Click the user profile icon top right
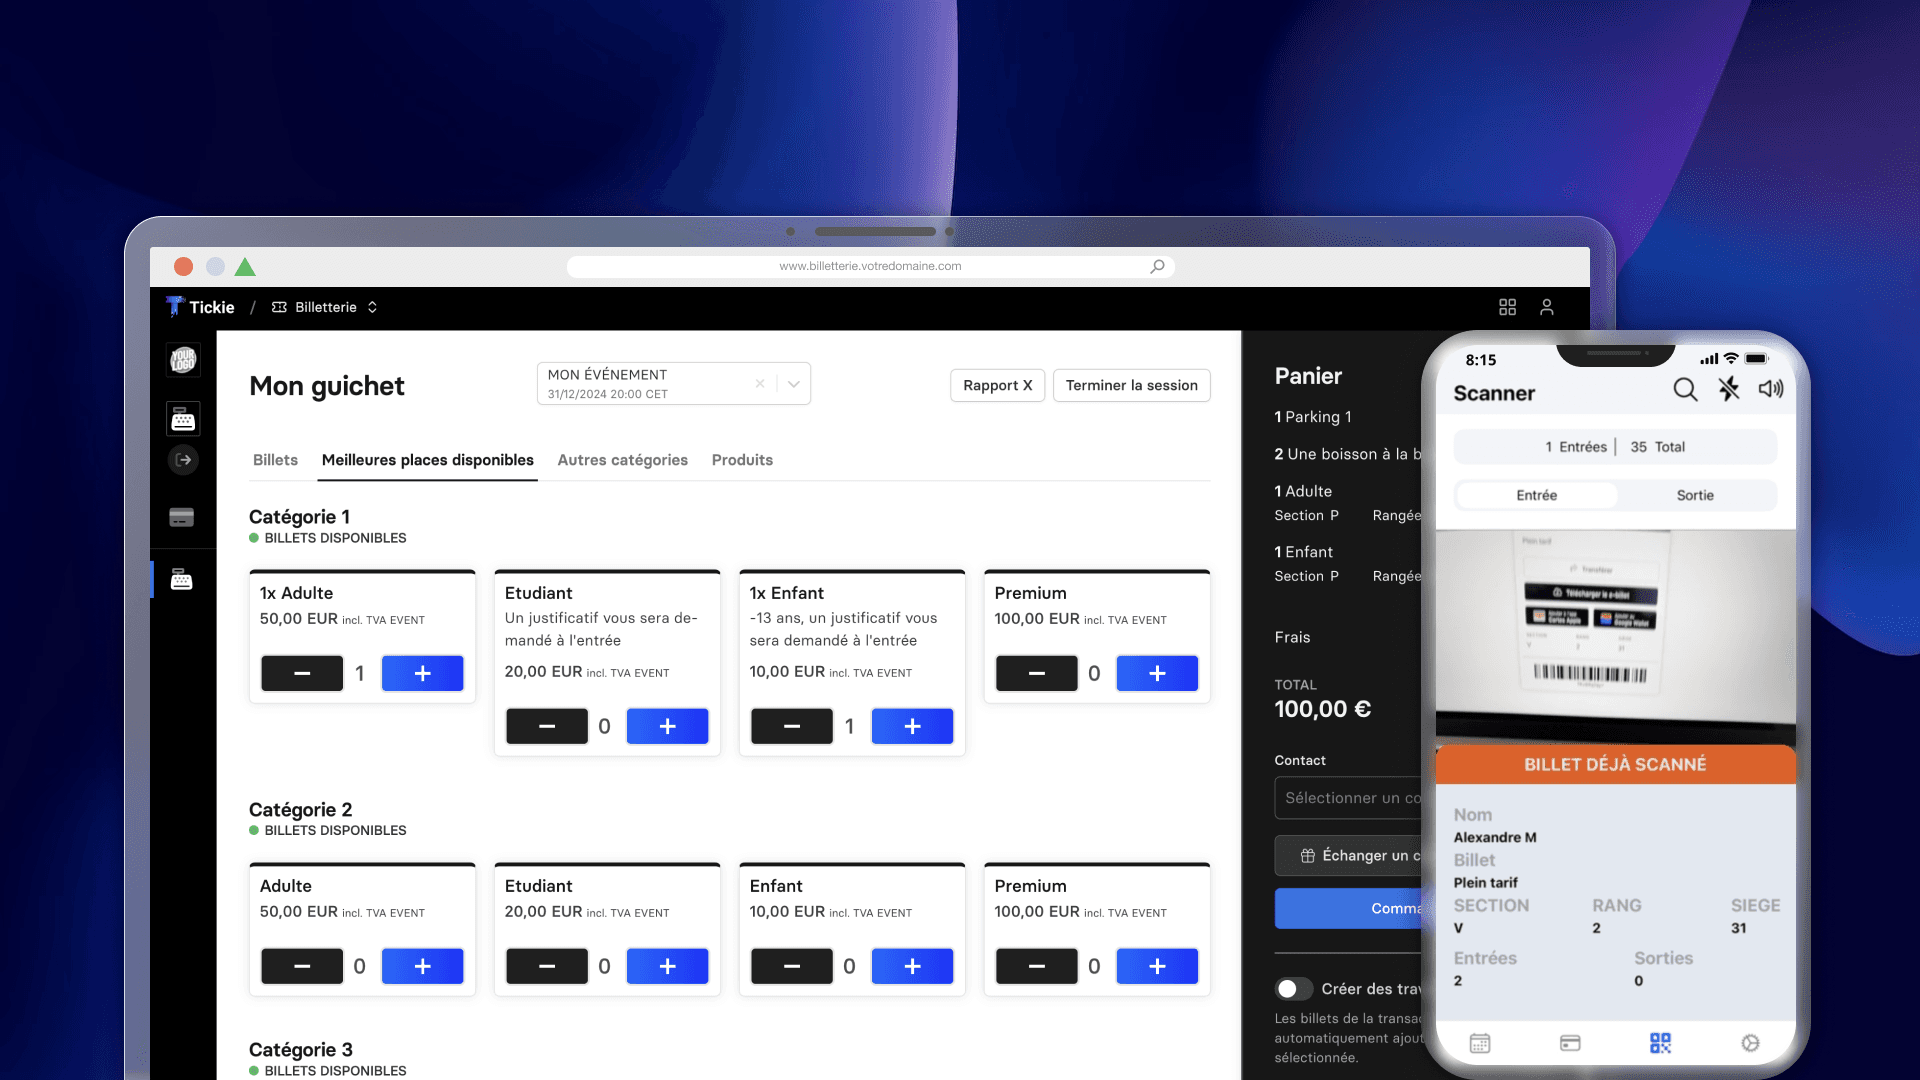 [1547, 307]
